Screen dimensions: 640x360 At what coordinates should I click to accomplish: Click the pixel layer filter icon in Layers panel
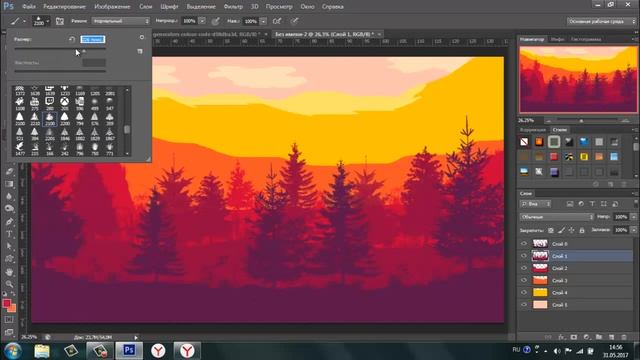(570, 204)
